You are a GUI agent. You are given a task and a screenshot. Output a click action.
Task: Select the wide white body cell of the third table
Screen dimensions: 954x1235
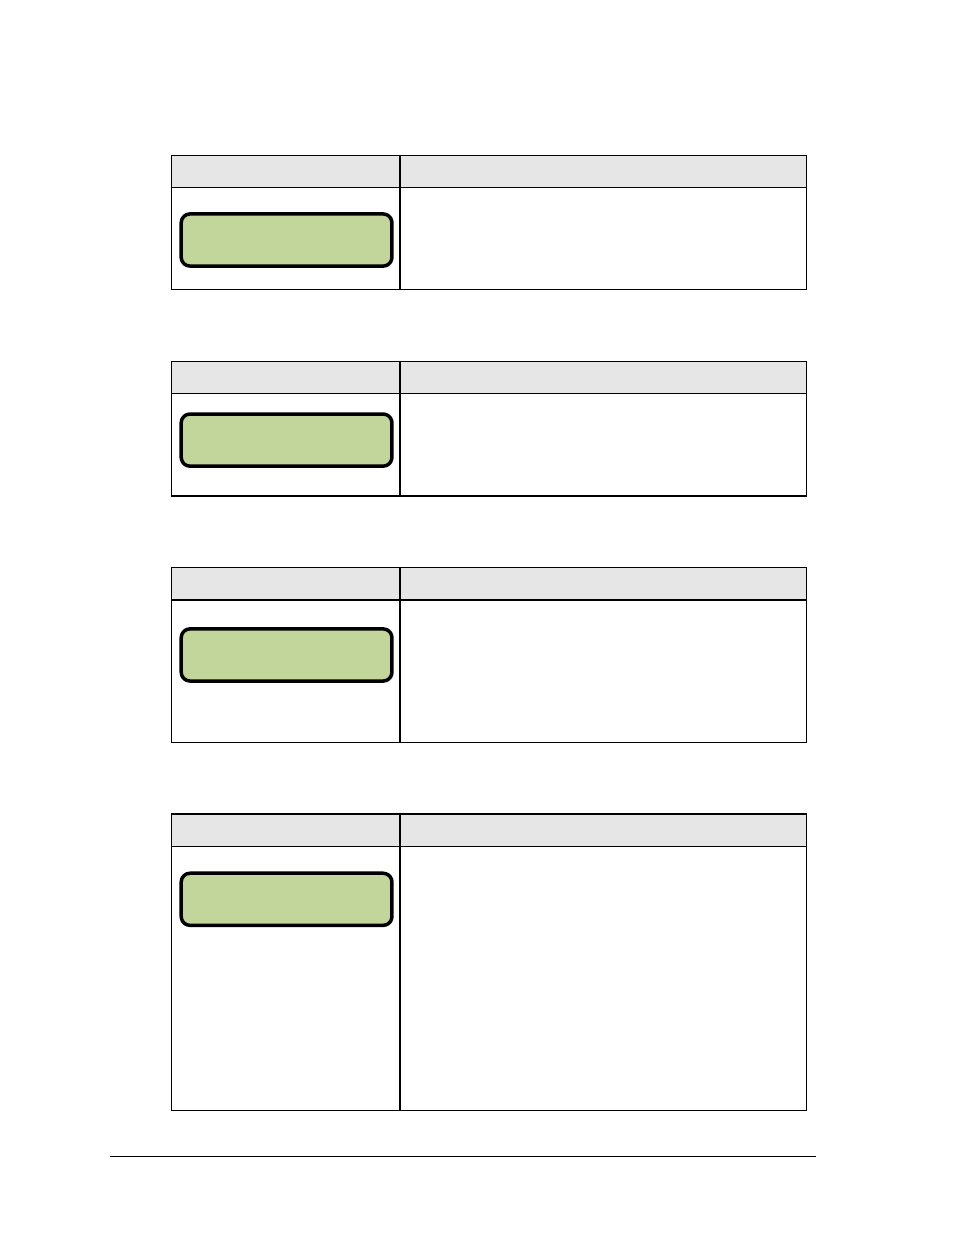(603, 671)
